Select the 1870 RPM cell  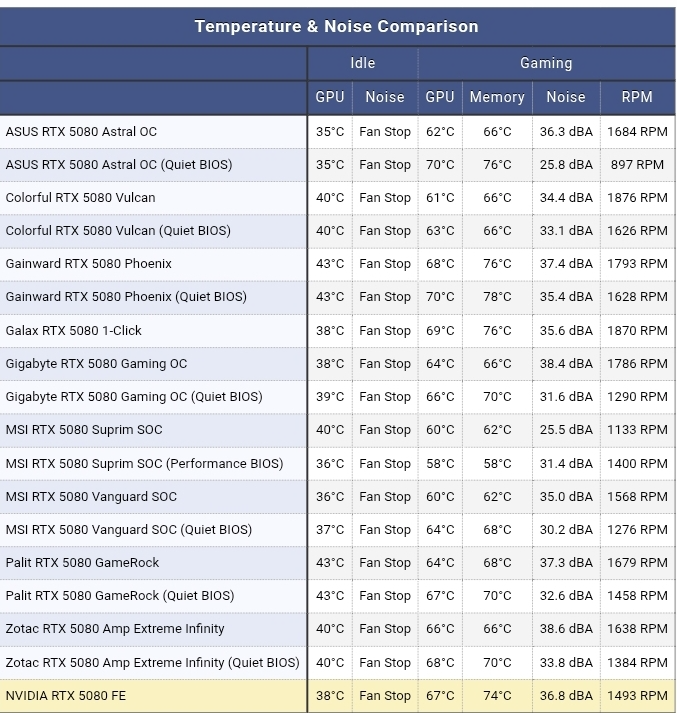tap(637, 331)
